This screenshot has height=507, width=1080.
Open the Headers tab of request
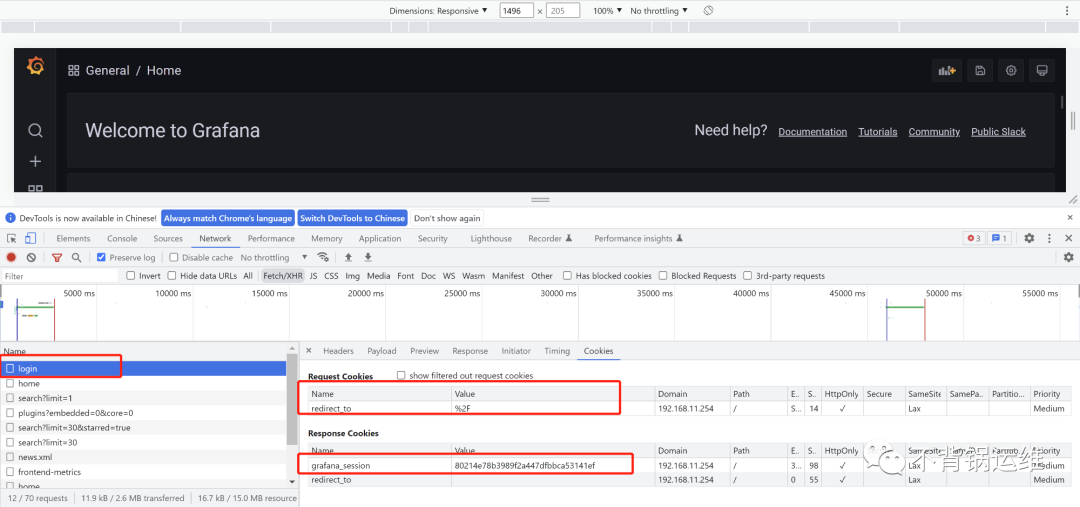[x=338, y=351]
